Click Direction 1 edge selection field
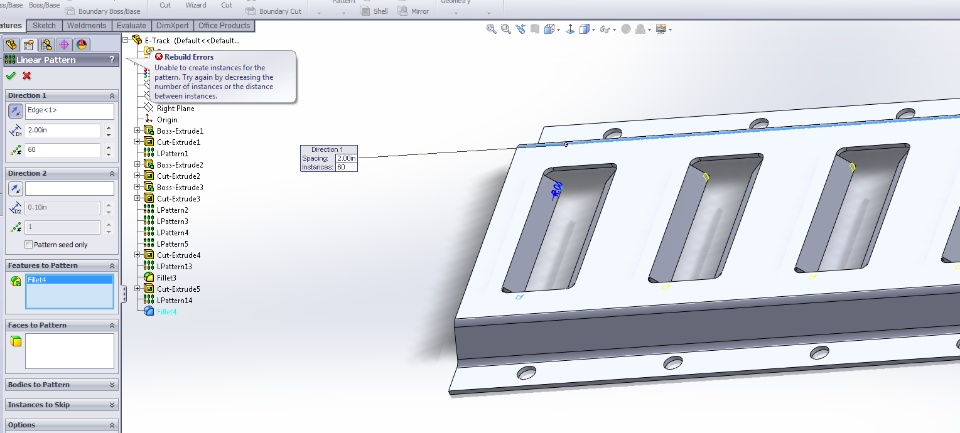 69,111
